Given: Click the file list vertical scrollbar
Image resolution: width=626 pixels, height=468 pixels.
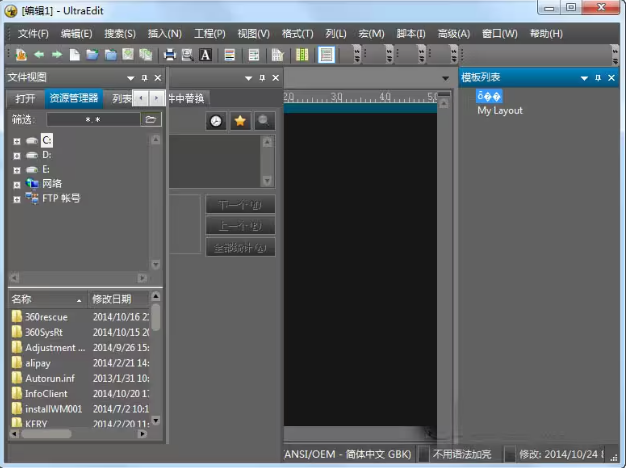Looking at the screenshot, I should click(156, 360).
